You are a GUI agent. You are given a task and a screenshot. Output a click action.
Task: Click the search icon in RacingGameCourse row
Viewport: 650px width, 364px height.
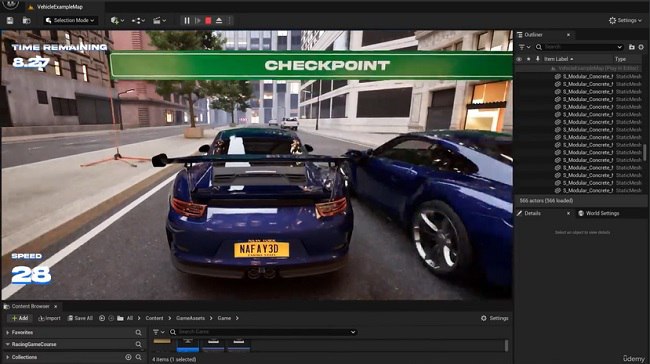pyautogui.click(x=138, y=345)
